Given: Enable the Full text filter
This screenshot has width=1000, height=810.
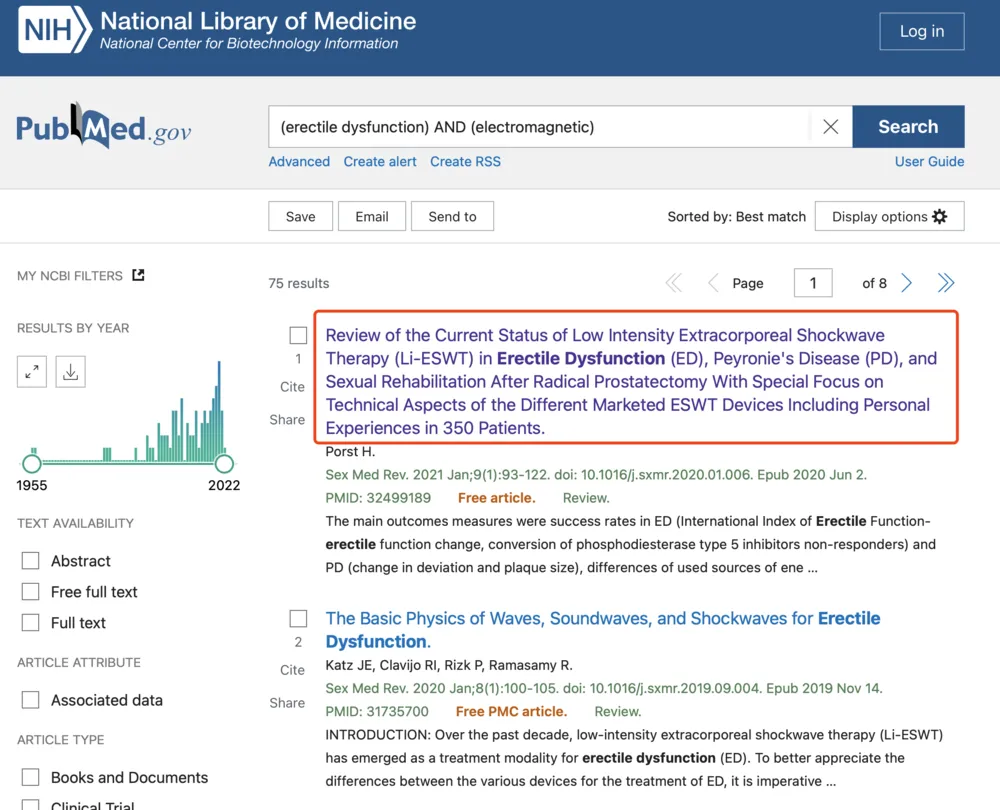Looking at the screenshot, I should click(31, 622).
